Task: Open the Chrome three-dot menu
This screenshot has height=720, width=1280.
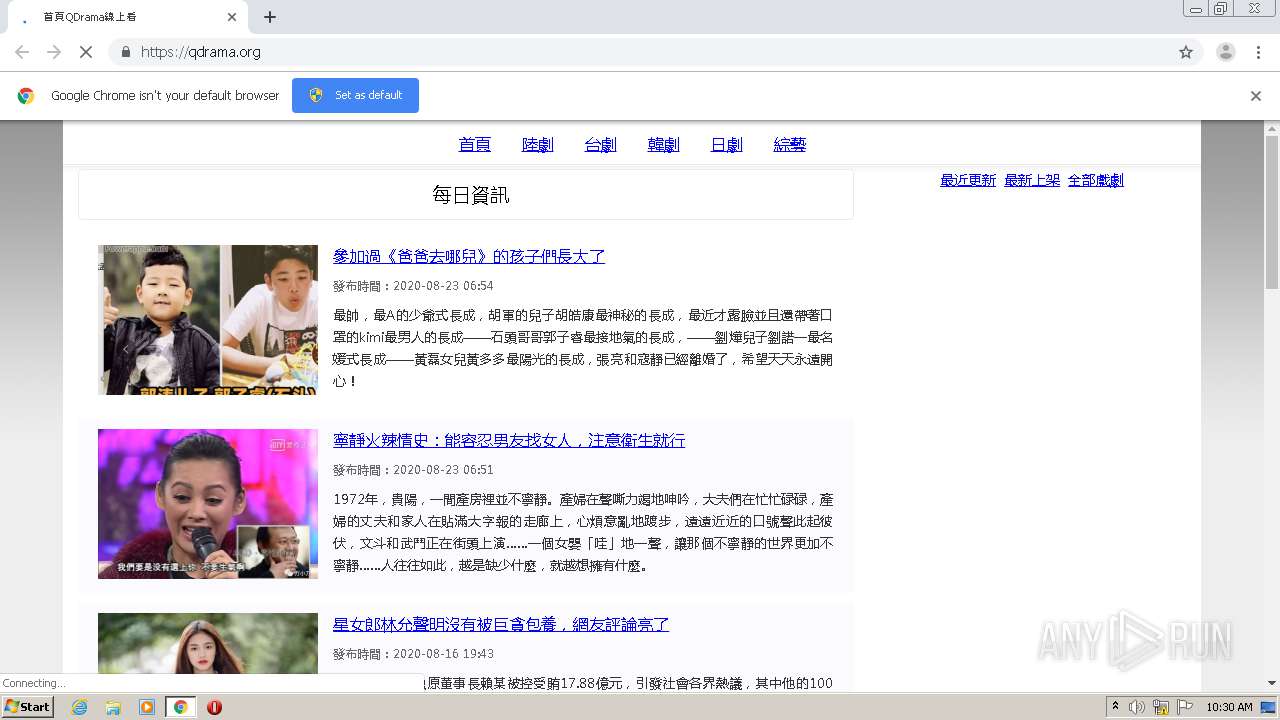Action: tap(1259, 52)
